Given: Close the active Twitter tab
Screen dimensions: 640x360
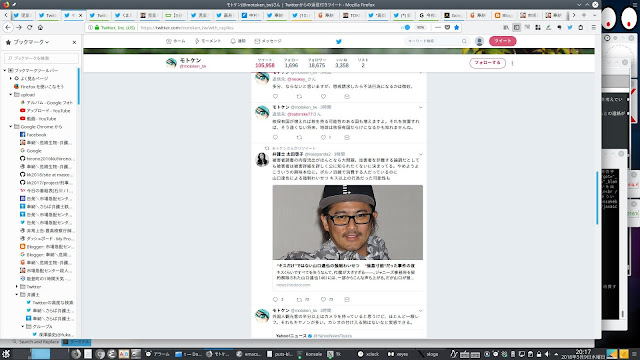Looking at the screenshot, I should tap(80, 15).
